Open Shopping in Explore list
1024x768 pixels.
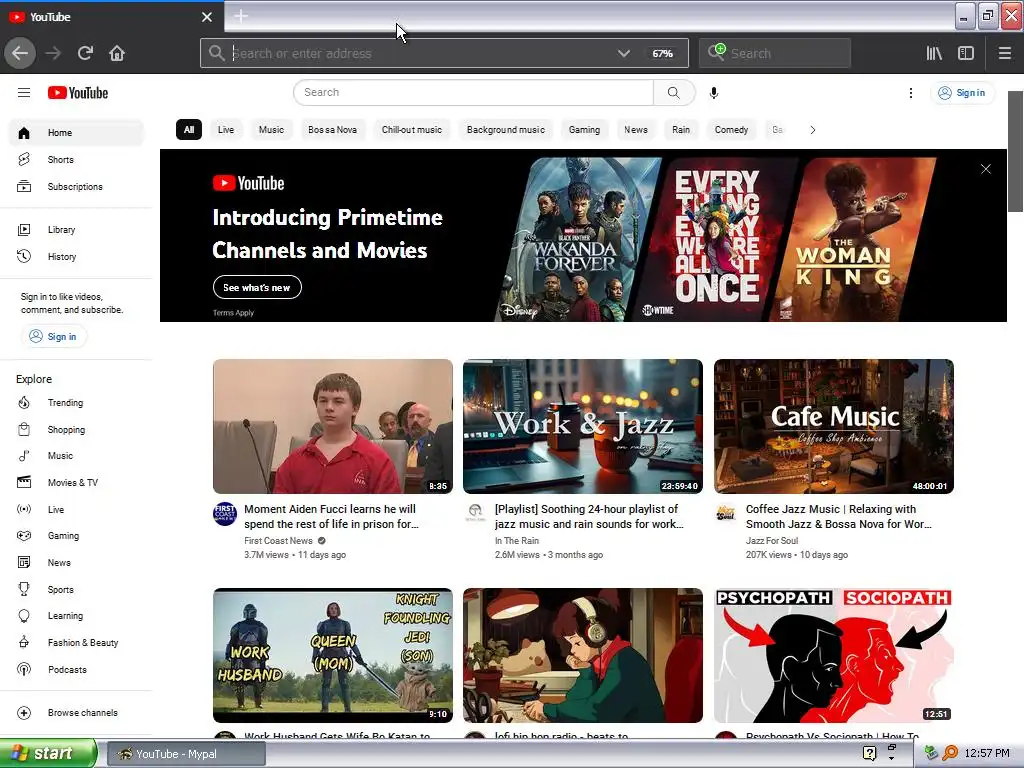point(76,430)
